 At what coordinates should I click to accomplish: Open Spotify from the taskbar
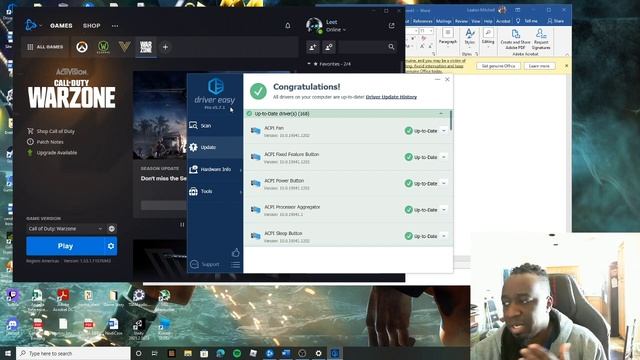(x=237, y=353)
